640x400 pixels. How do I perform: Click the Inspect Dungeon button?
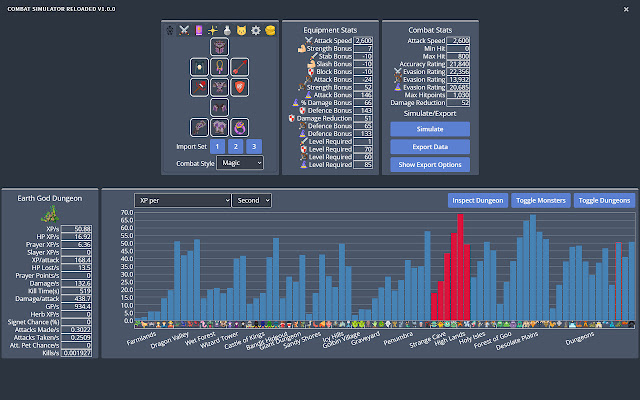click(x=478, y=200)
